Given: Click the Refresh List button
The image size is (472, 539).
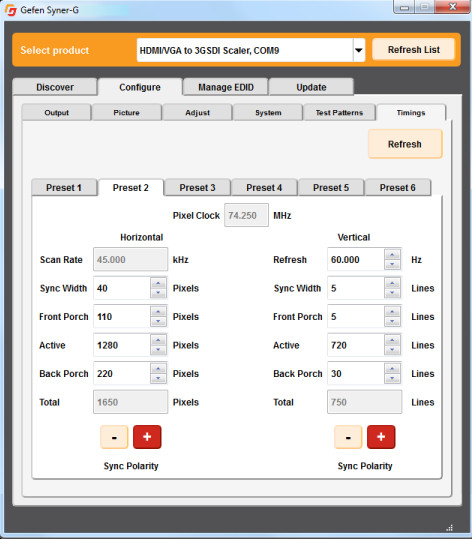Looking at the screenshot, I should point(414,50).
